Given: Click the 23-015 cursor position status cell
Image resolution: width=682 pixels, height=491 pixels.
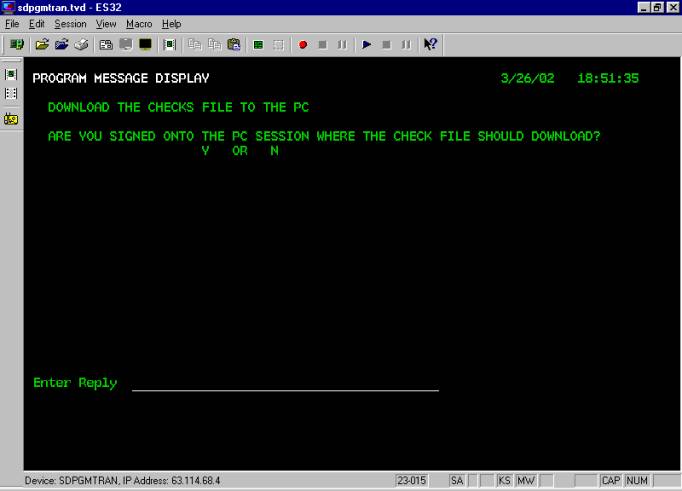Looking at the screenshot, I should (412, 481).
